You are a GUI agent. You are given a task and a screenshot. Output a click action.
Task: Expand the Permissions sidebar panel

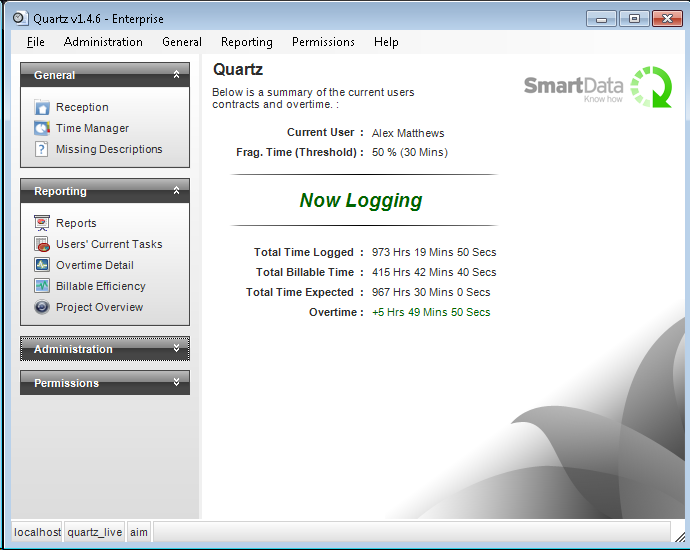click(176, 383)
